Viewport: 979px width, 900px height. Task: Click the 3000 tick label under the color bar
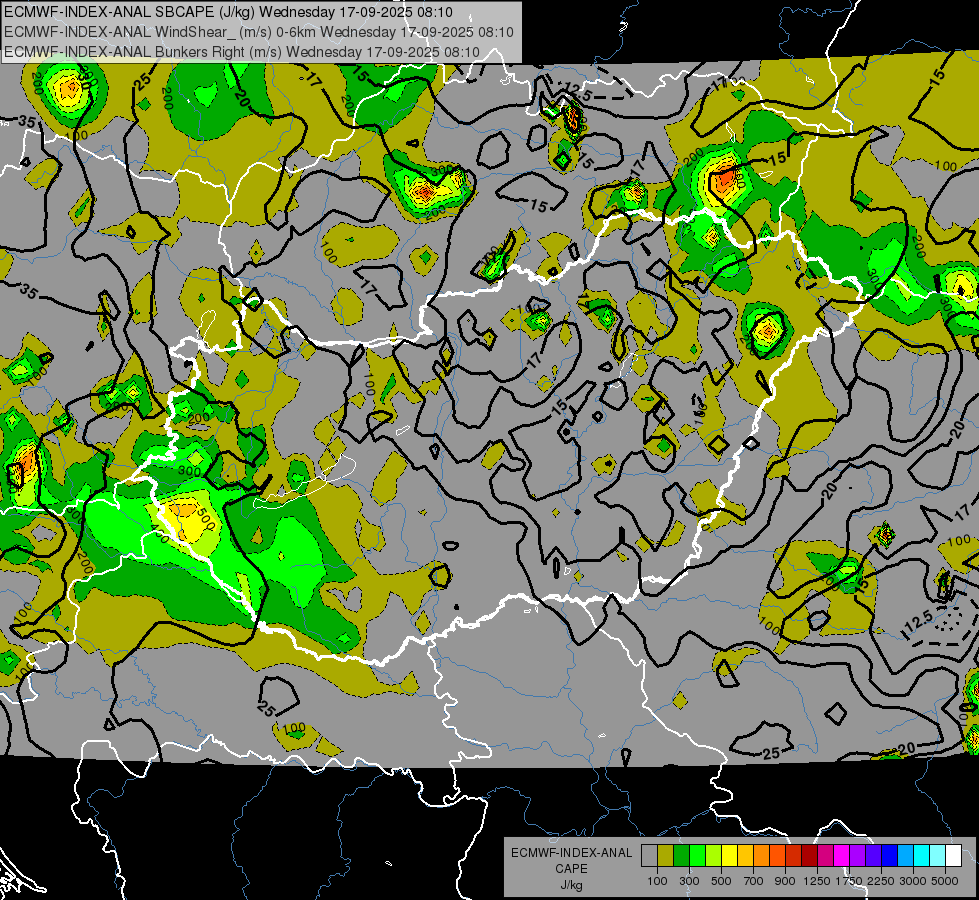click(x=913, y=881)
